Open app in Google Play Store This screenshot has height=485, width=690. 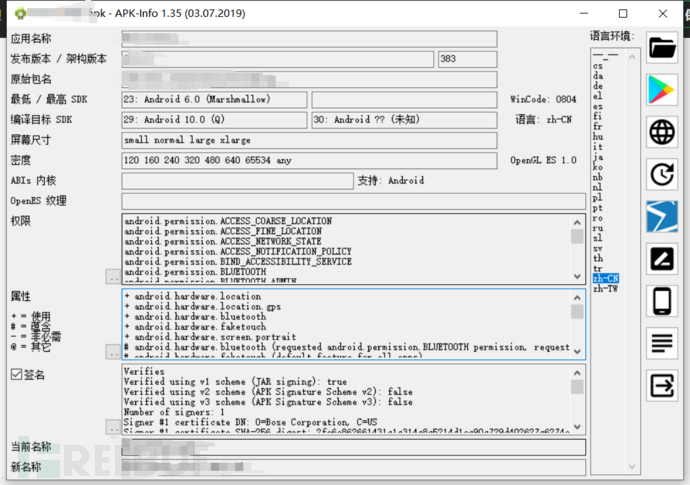point(662,90)
